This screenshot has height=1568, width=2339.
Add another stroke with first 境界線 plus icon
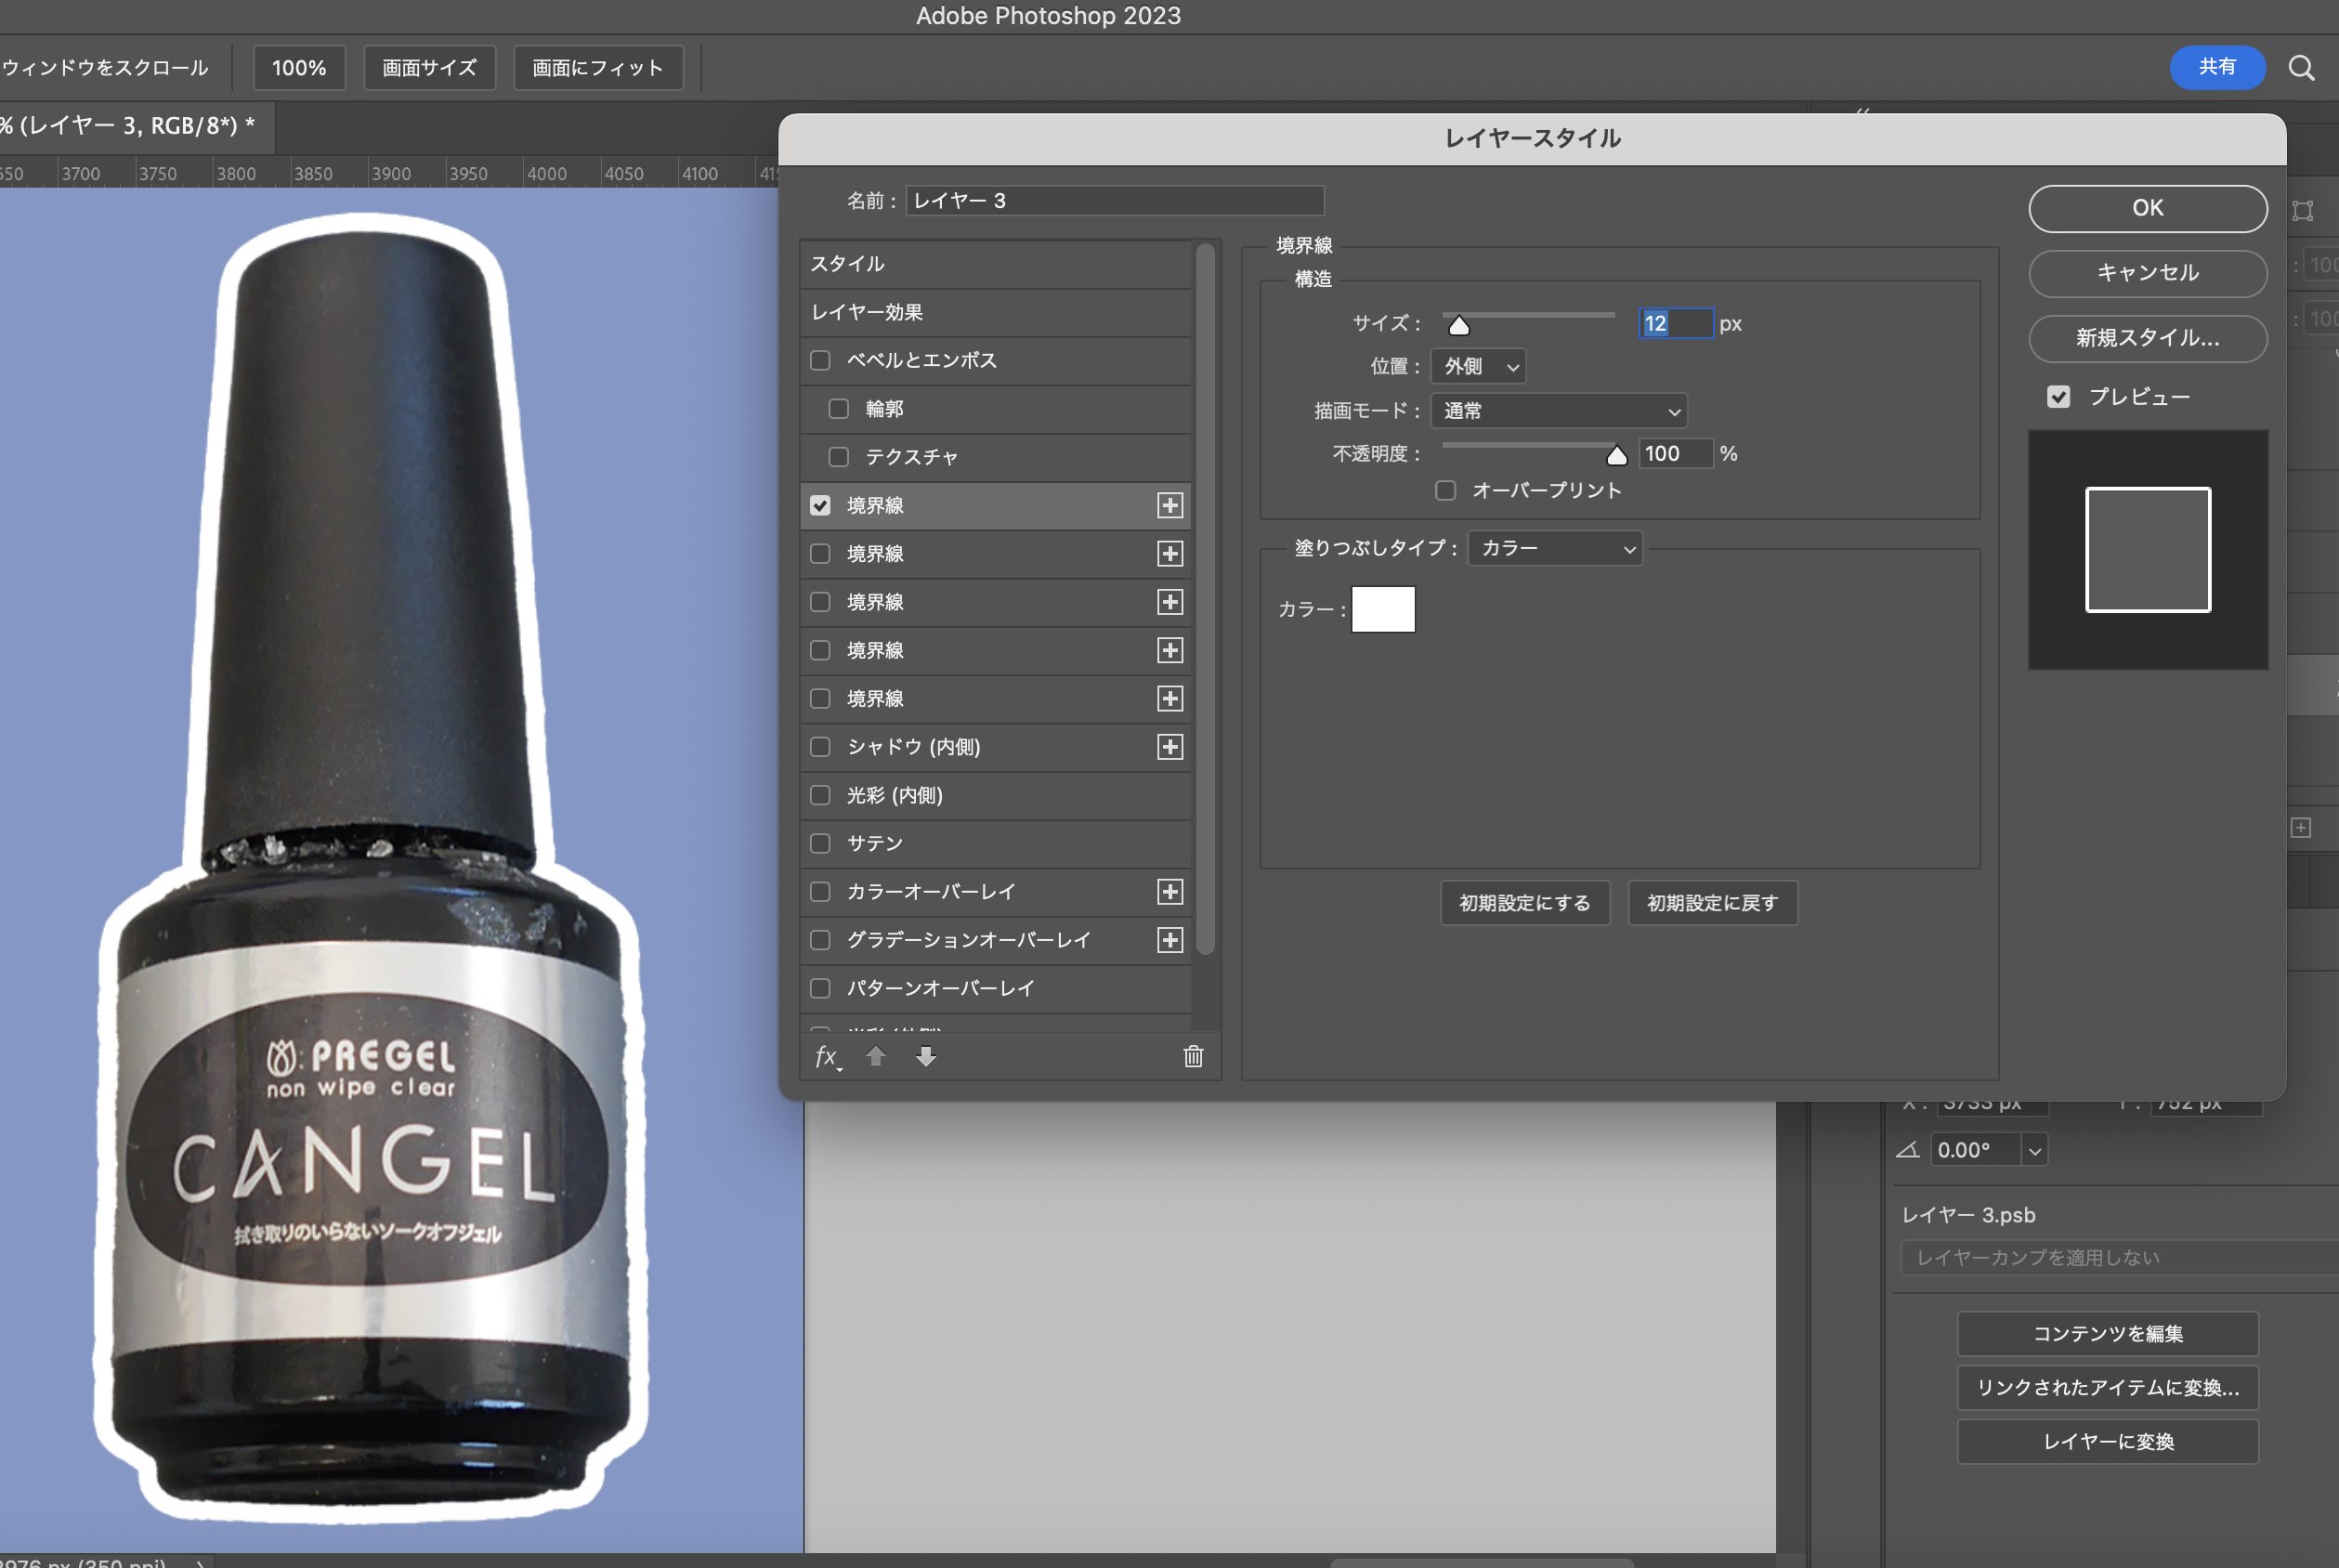[x=1170, y=506]
